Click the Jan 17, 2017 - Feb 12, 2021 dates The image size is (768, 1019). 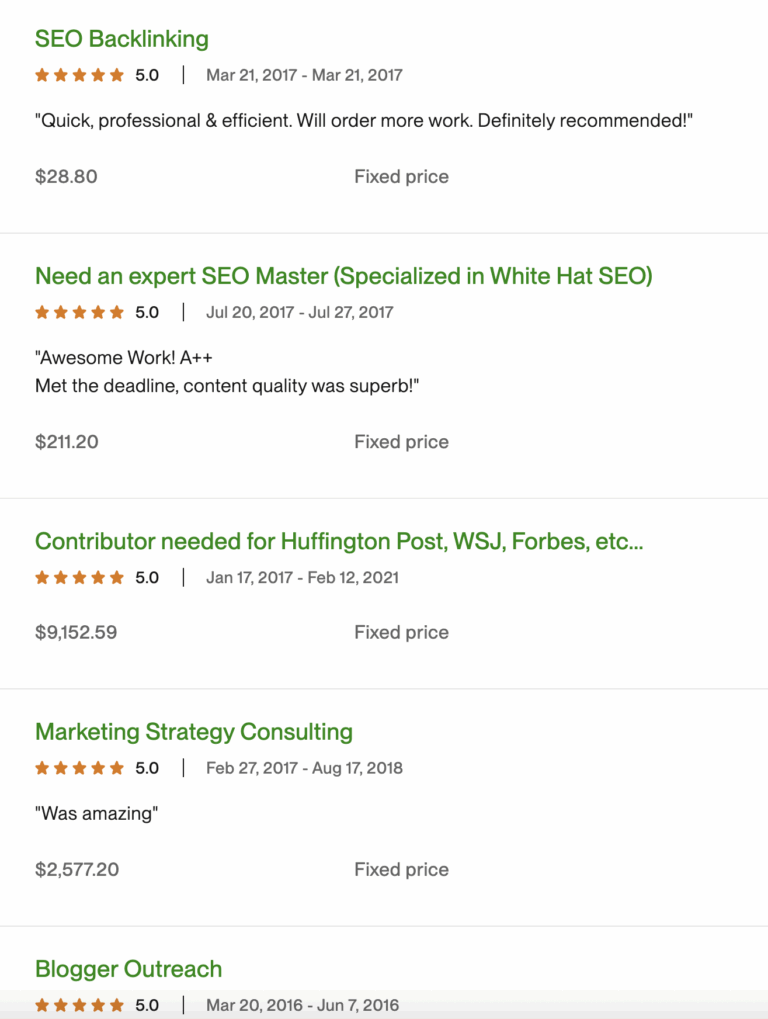point(302,577)
